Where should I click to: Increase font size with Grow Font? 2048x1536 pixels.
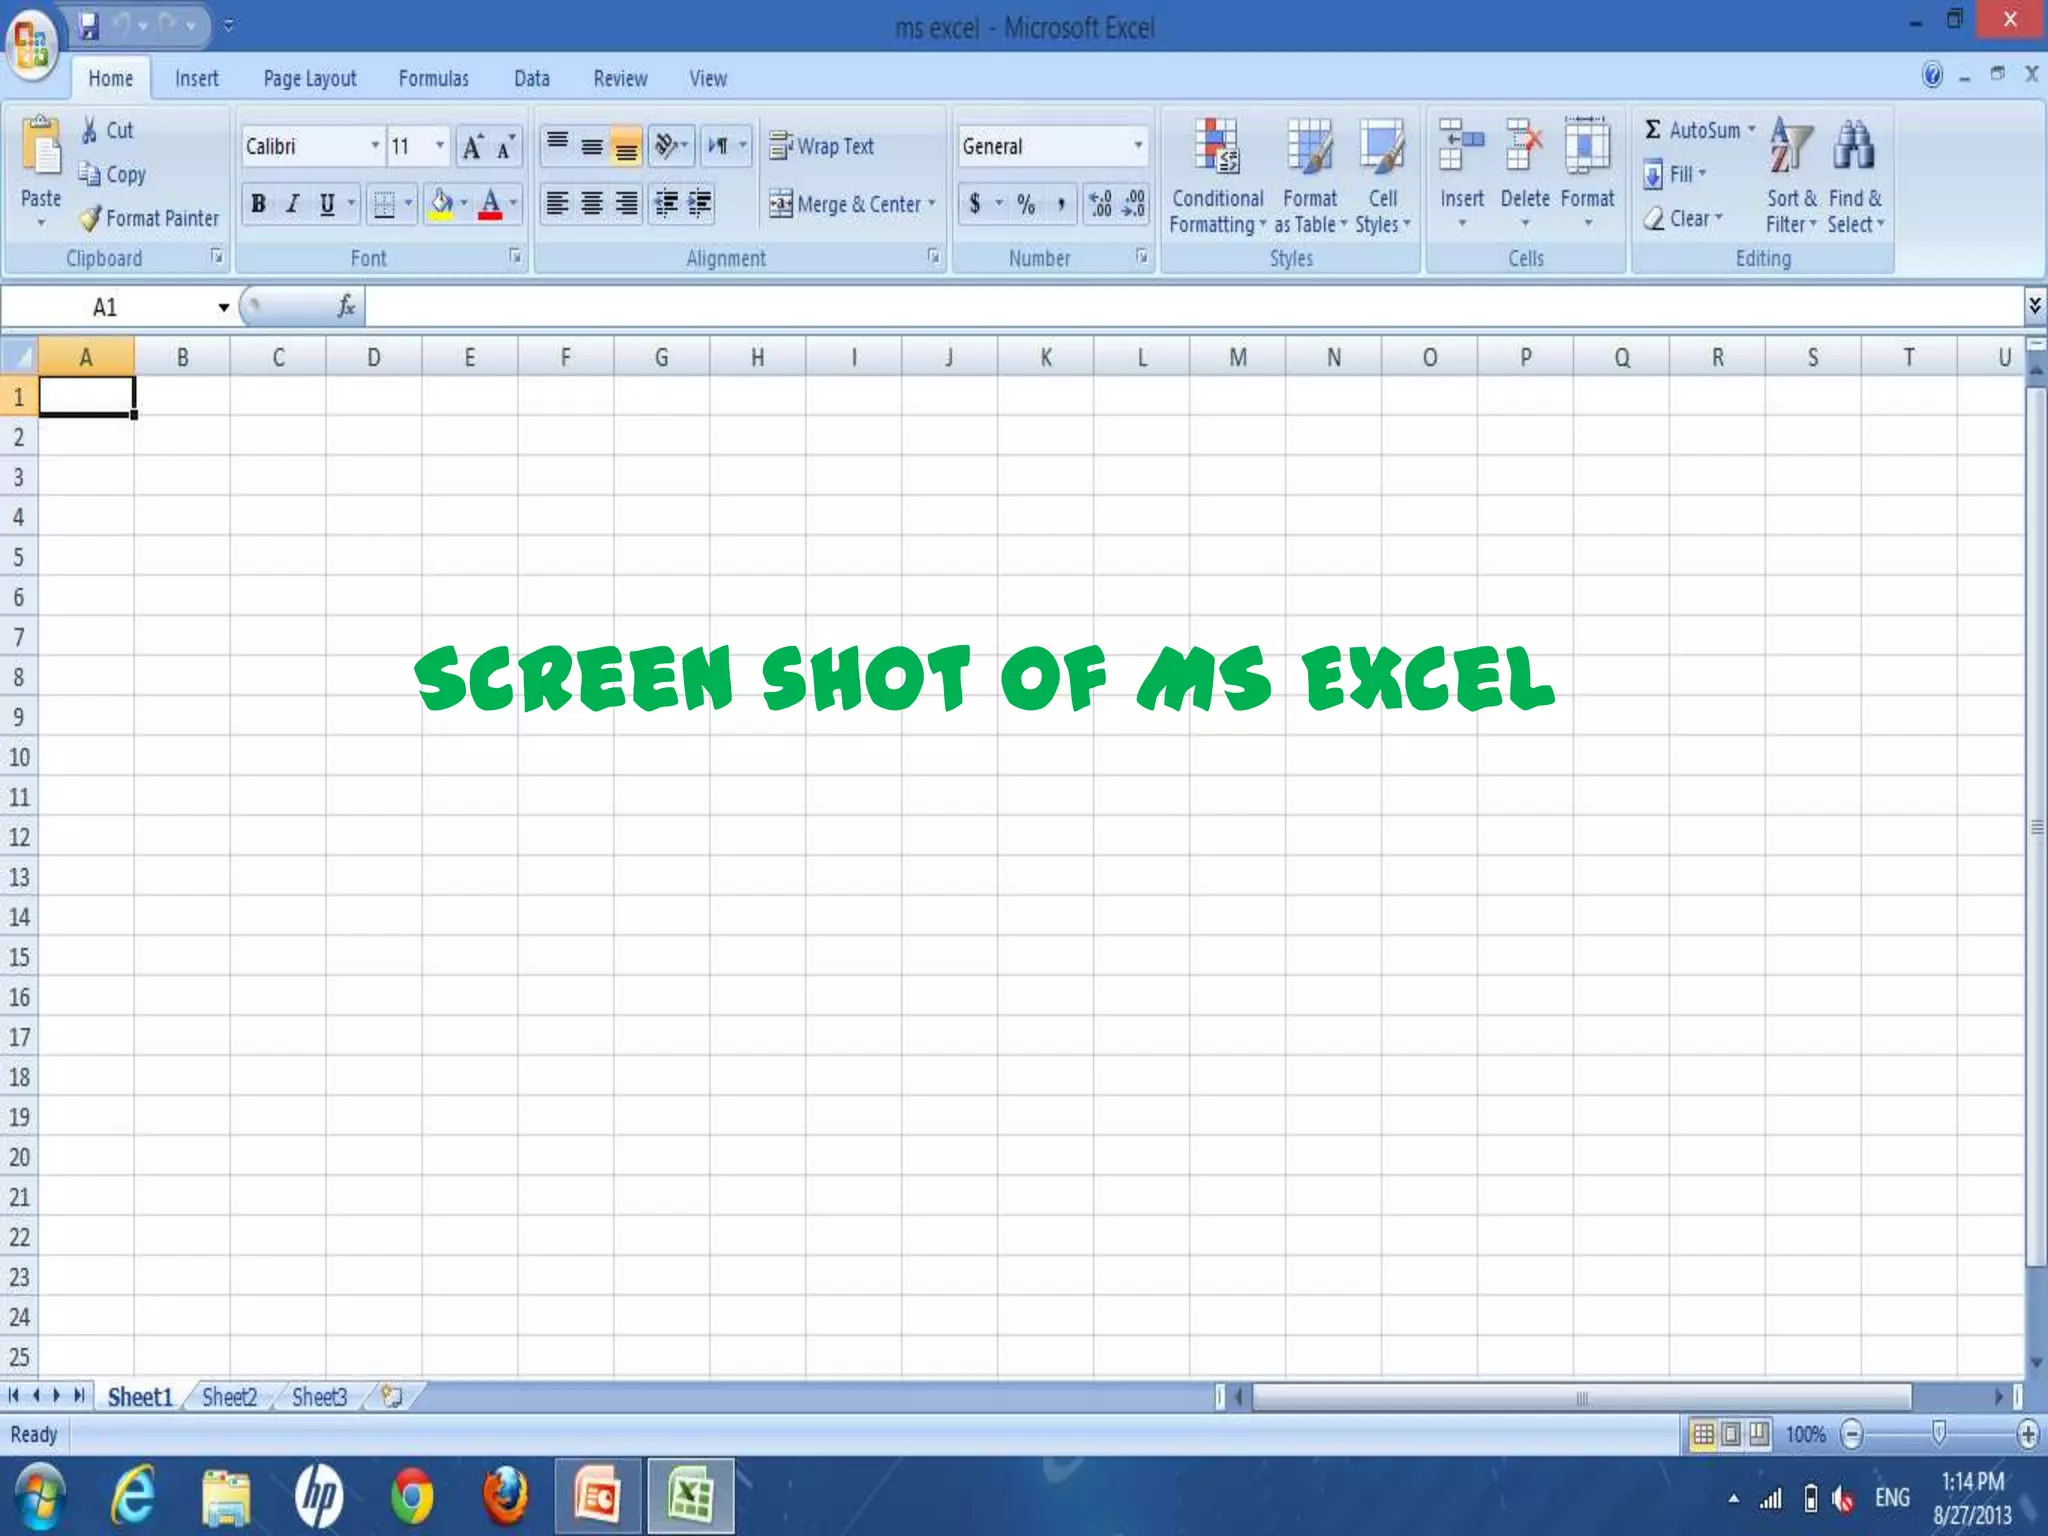[472, 147]
